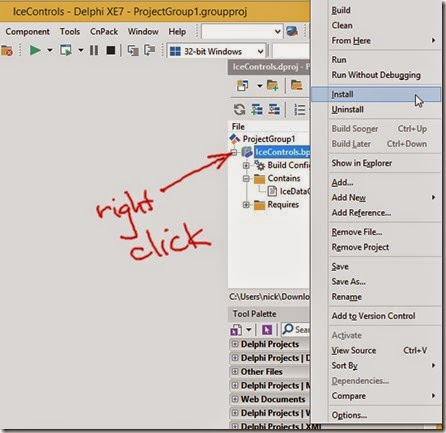
Task: Open the Compare submenu
Action: coord(376,396)
